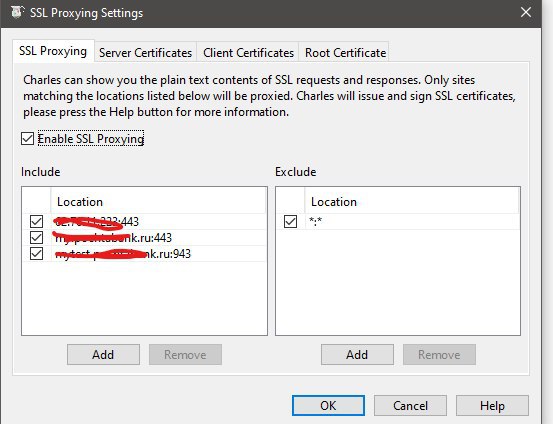Add a new Exclude location
This screenshot has height=424, width=553.
[357, 355]
